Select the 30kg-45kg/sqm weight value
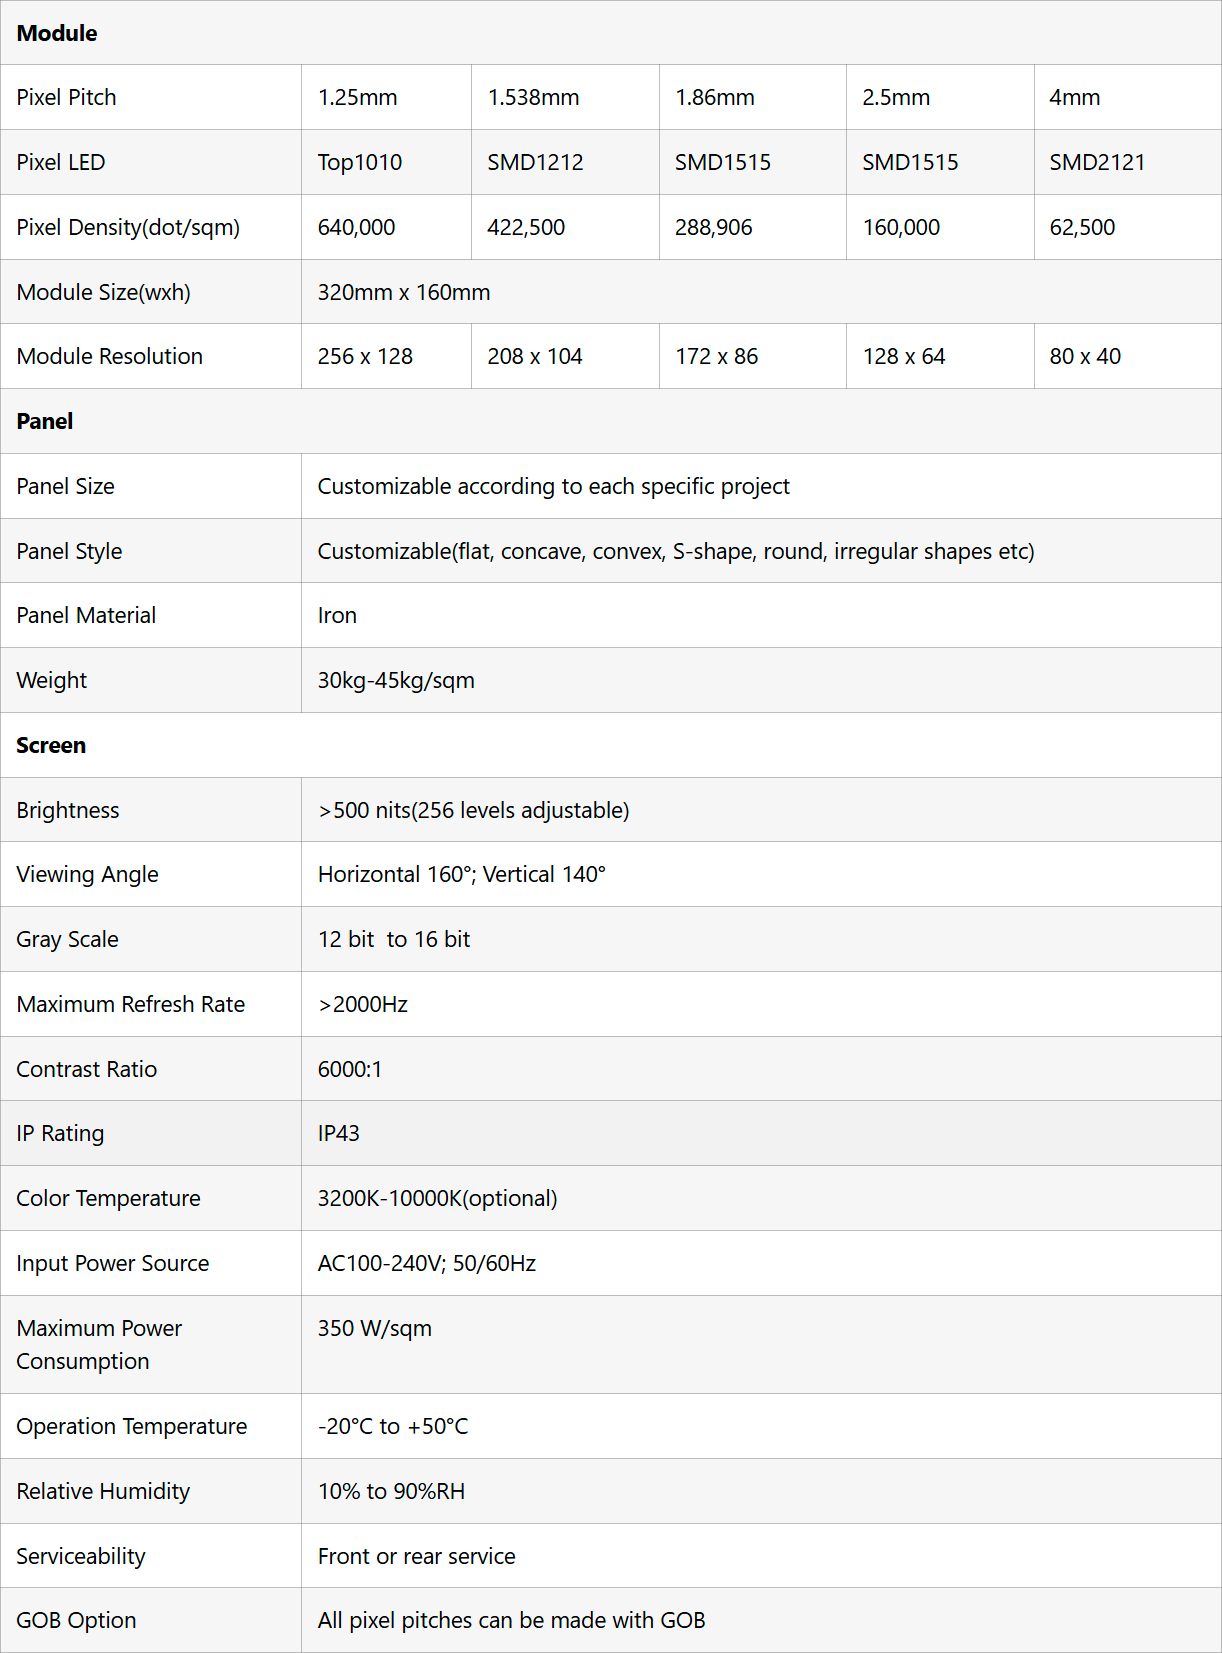Screen dimensions: 1222x1653 396,681
